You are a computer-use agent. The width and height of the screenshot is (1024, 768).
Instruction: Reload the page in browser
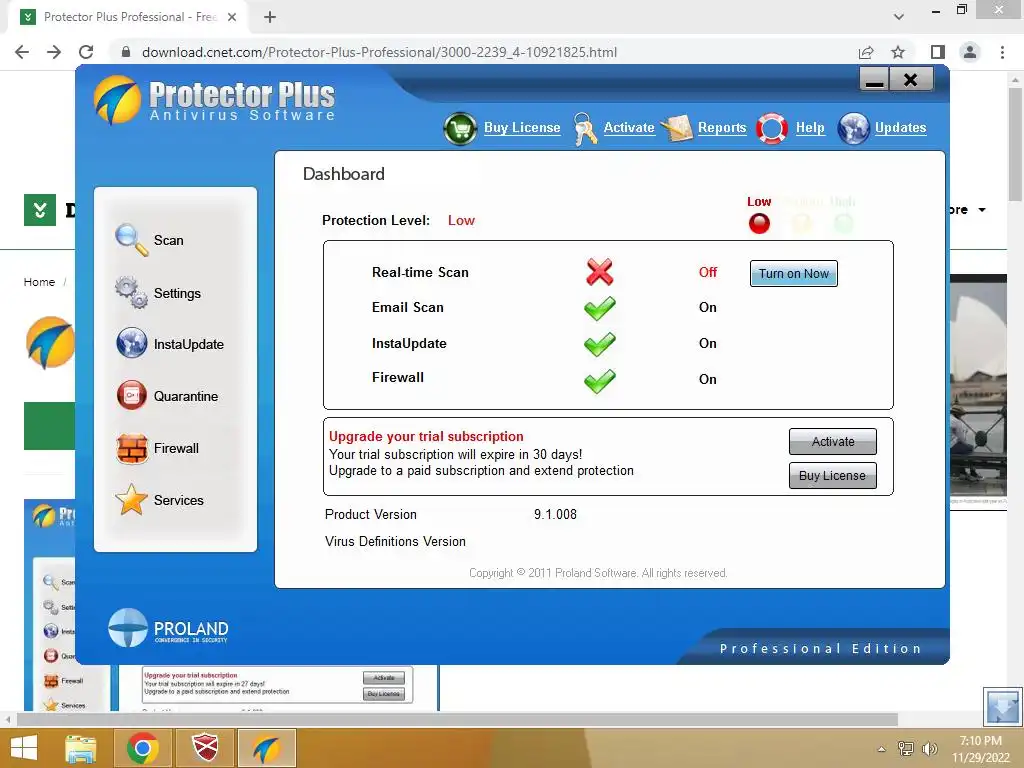[86, 52]
